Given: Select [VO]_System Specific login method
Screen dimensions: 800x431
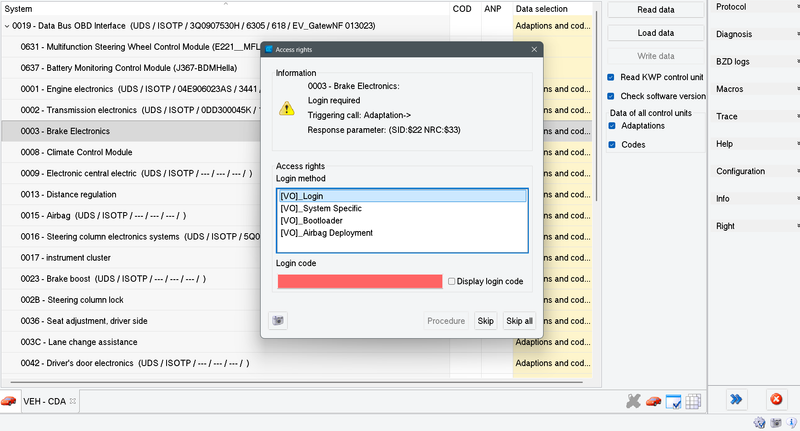Looking at the screenshot, I should click(x=402, y=208).
